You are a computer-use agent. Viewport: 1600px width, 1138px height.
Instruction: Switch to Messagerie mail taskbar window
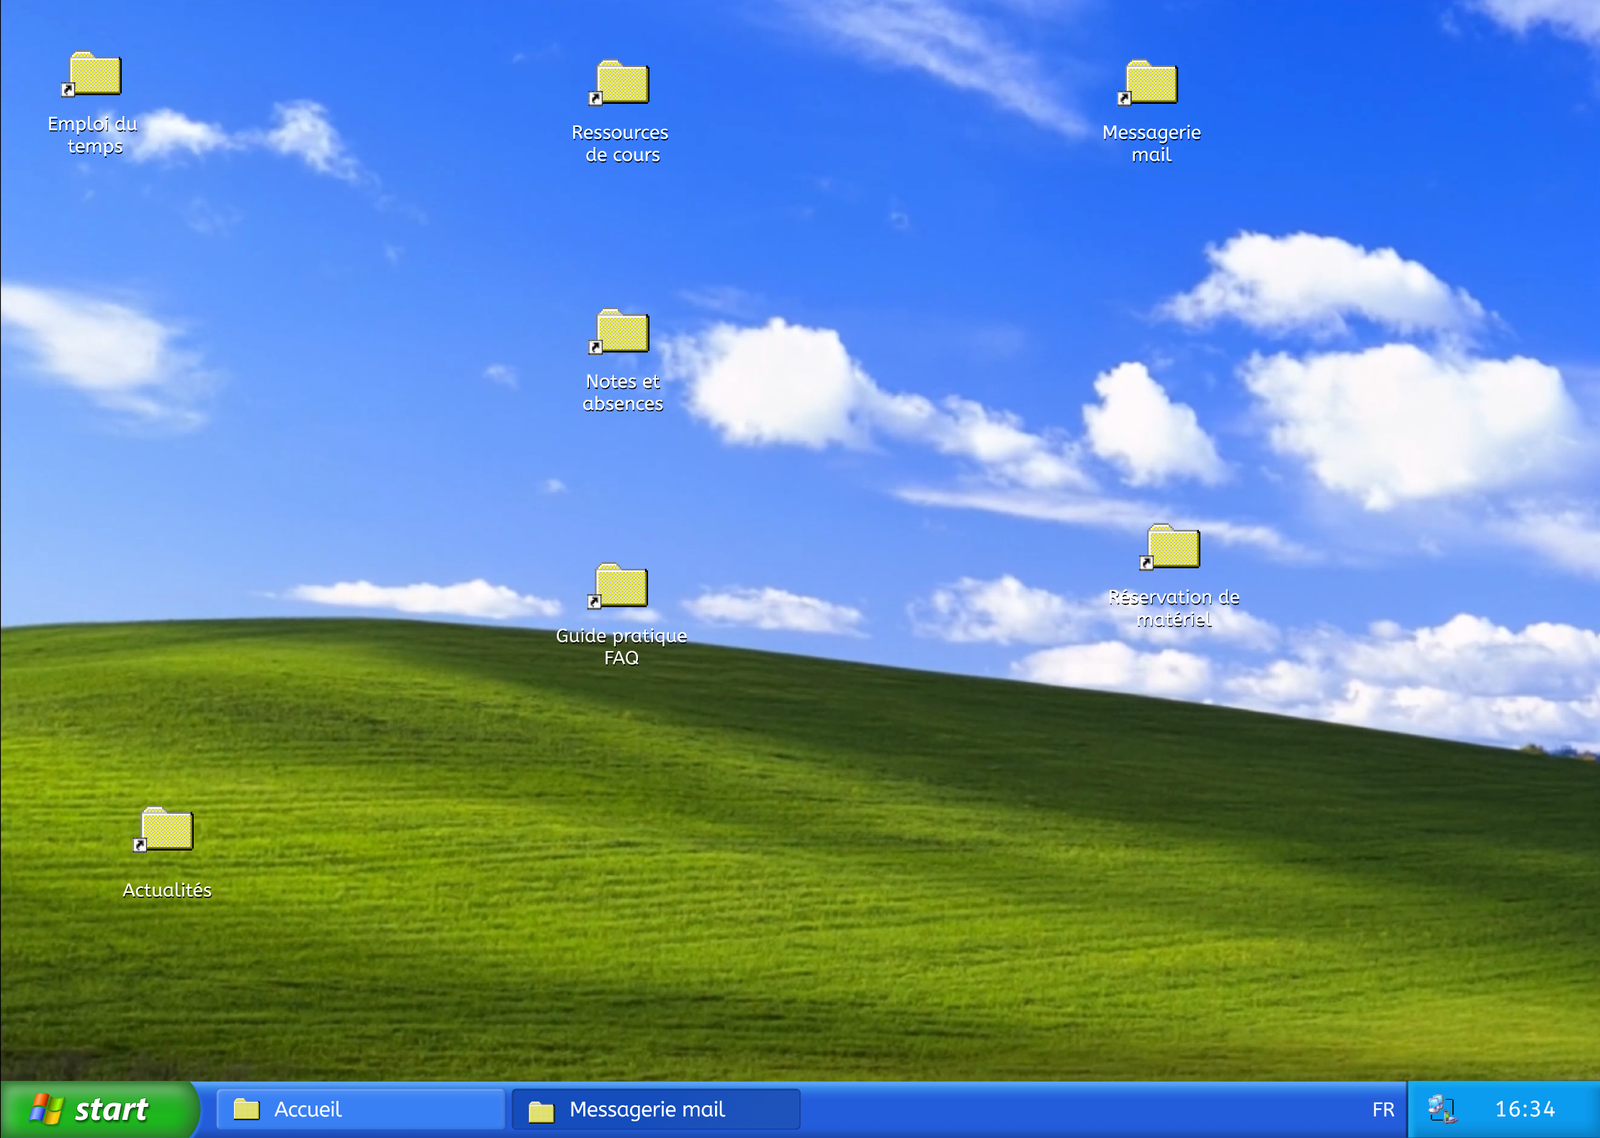[656, 1109]
